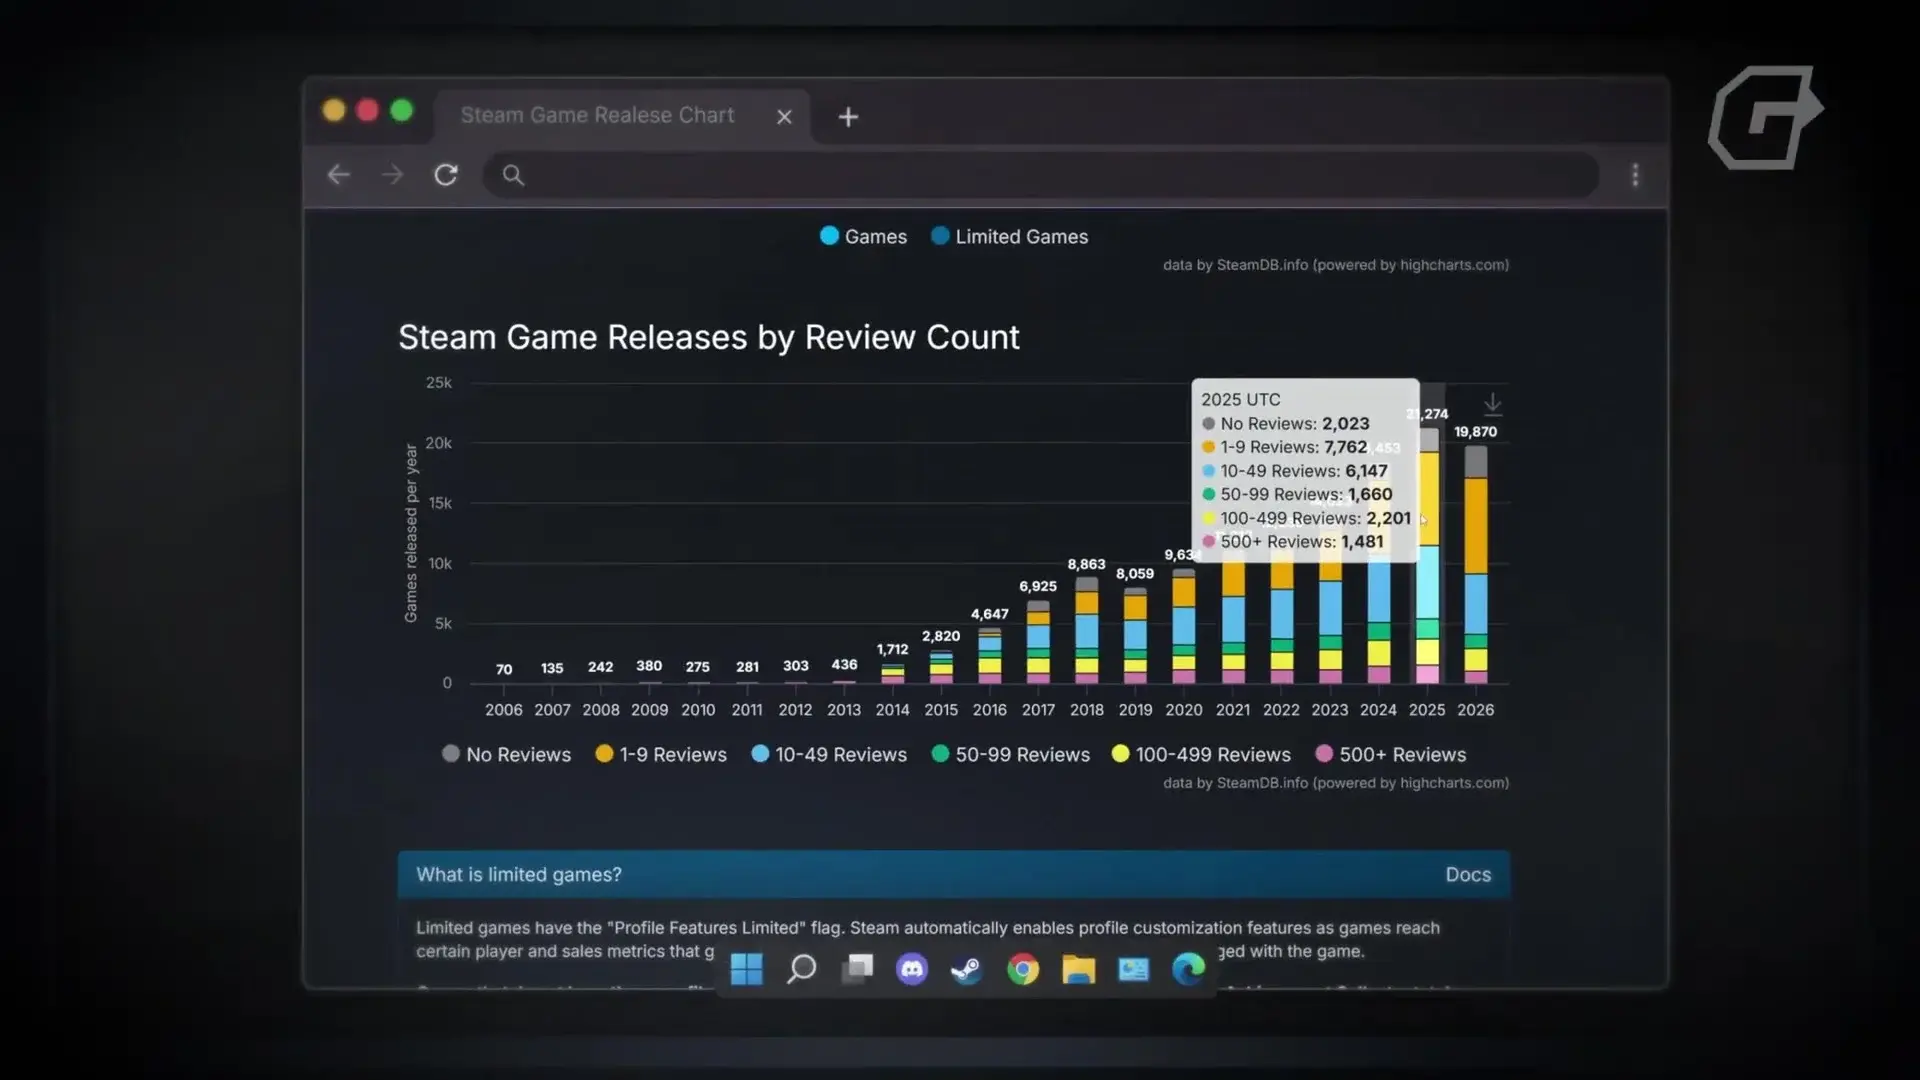The height and width of the screenshot is (1080, 1920).
Task: Open the Photos app taskbar icon
Action: tap(1133, 968)
